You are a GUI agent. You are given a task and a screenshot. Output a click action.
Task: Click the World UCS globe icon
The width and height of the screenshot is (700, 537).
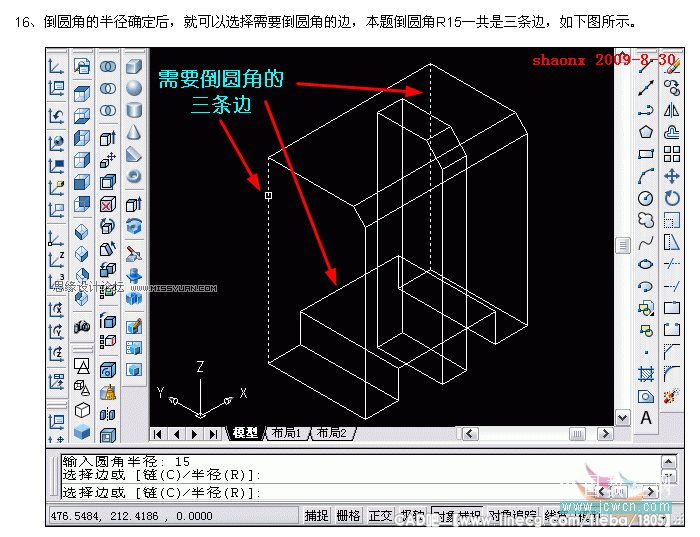[56, 143]
